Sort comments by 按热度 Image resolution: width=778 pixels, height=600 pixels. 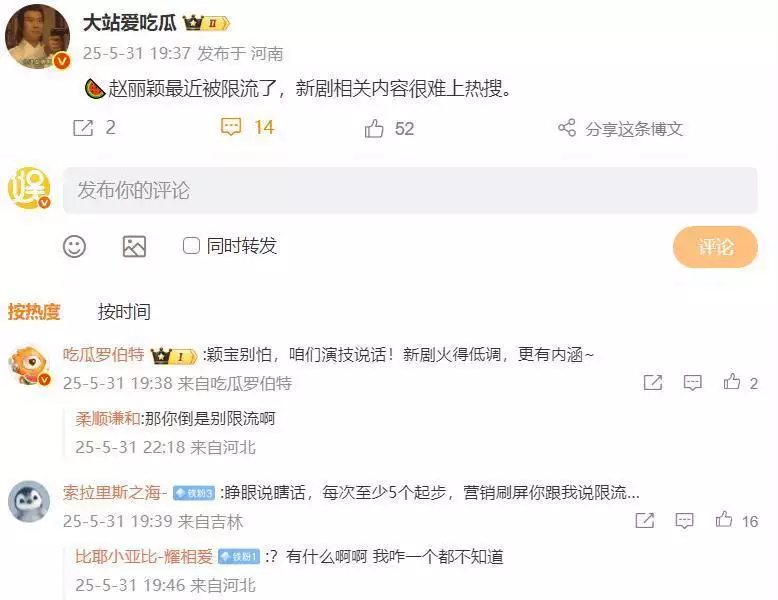[34, 312]
